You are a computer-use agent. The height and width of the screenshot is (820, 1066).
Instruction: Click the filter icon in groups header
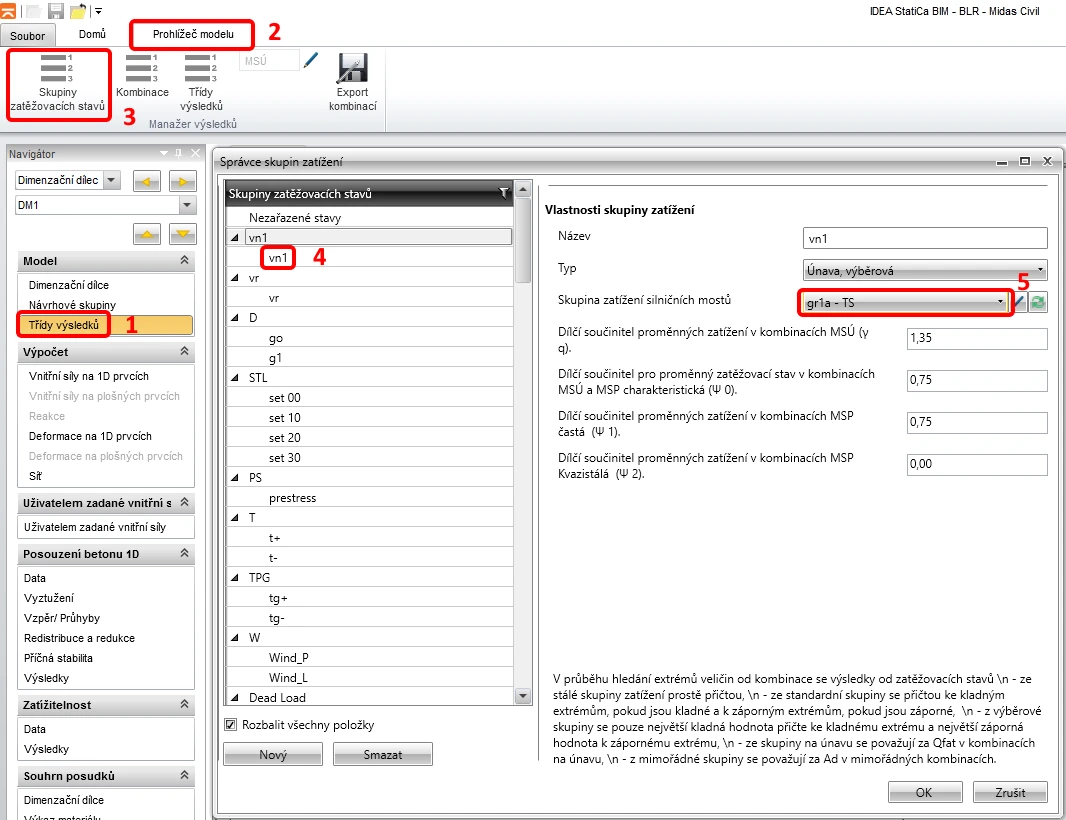point(503,193)
